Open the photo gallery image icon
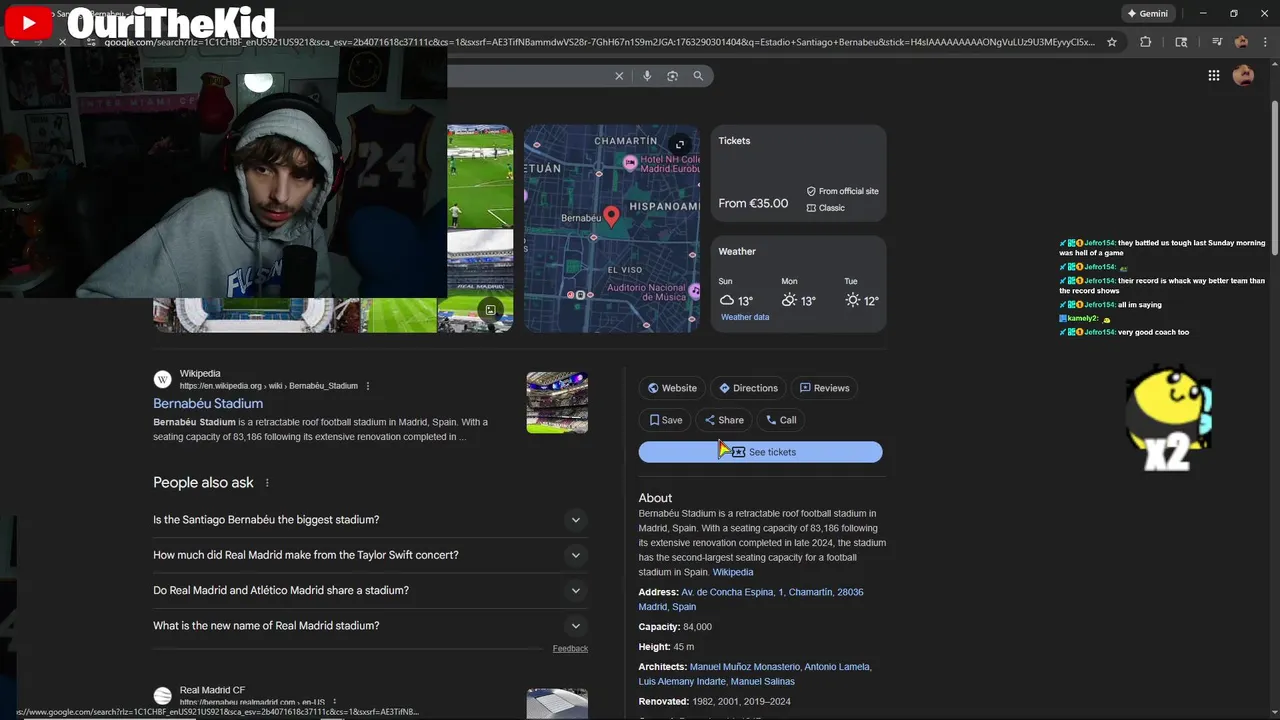The image size is (1280, 720). [490, 310]
